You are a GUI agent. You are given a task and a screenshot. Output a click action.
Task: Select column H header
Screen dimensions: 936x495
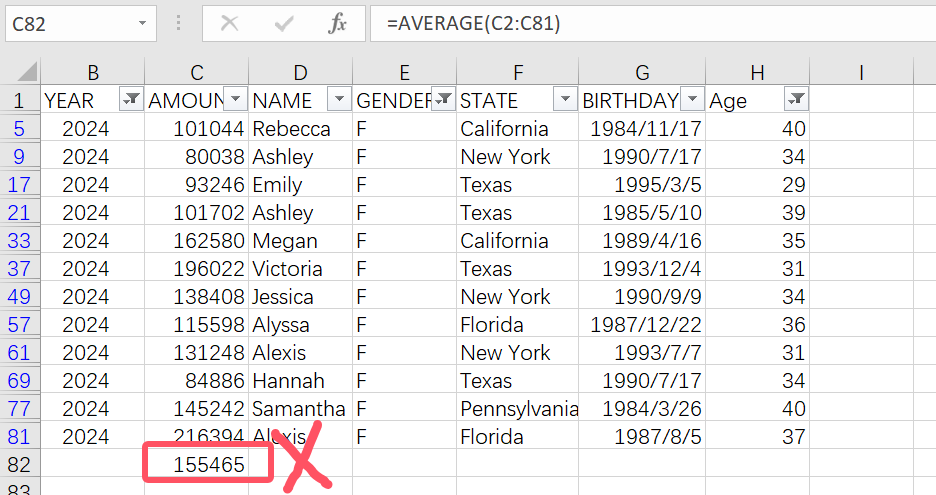point(757,72)
